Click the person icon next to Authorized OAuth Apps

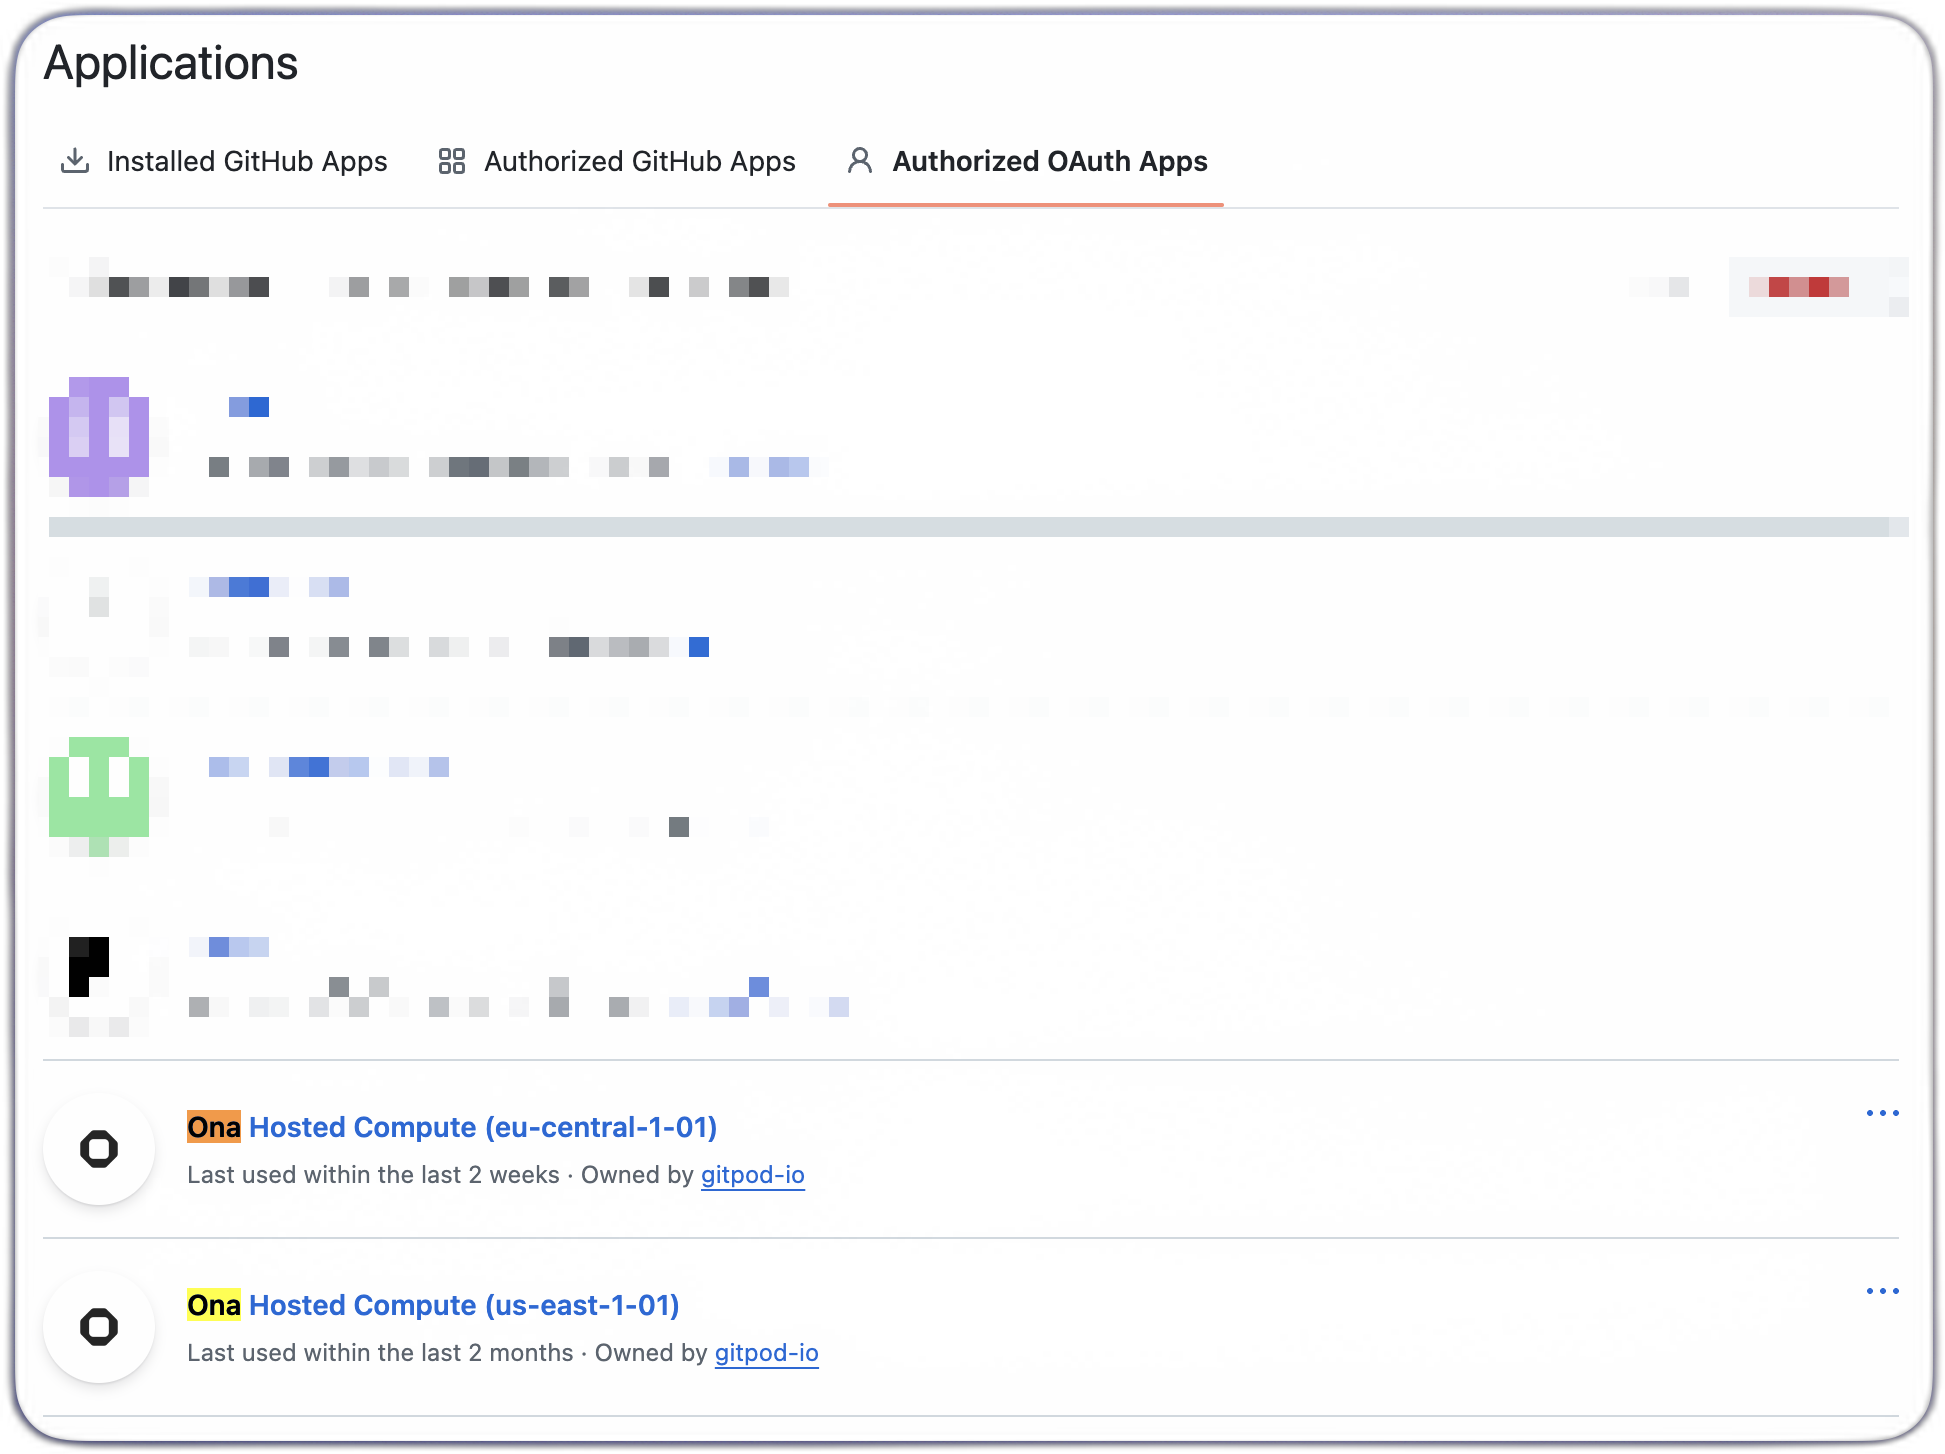pyautogui.click(x=859, y=161)
